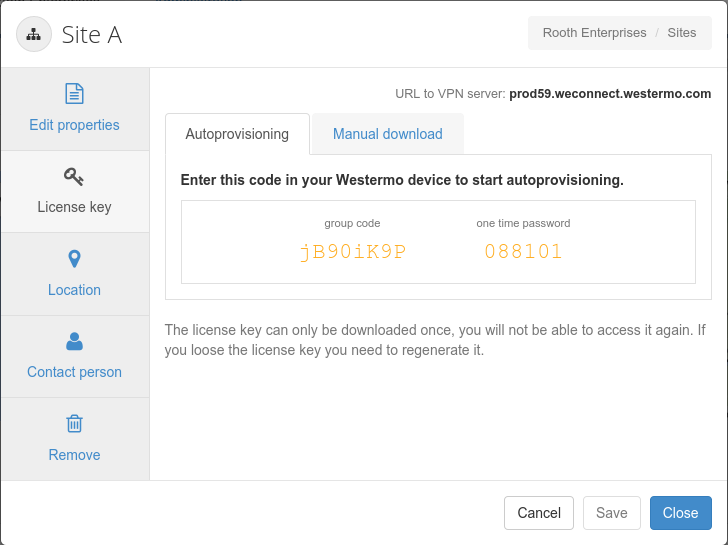Select the Remove sidebar label
This screenshot has width=728, height=545.
(x=74, y=455)
